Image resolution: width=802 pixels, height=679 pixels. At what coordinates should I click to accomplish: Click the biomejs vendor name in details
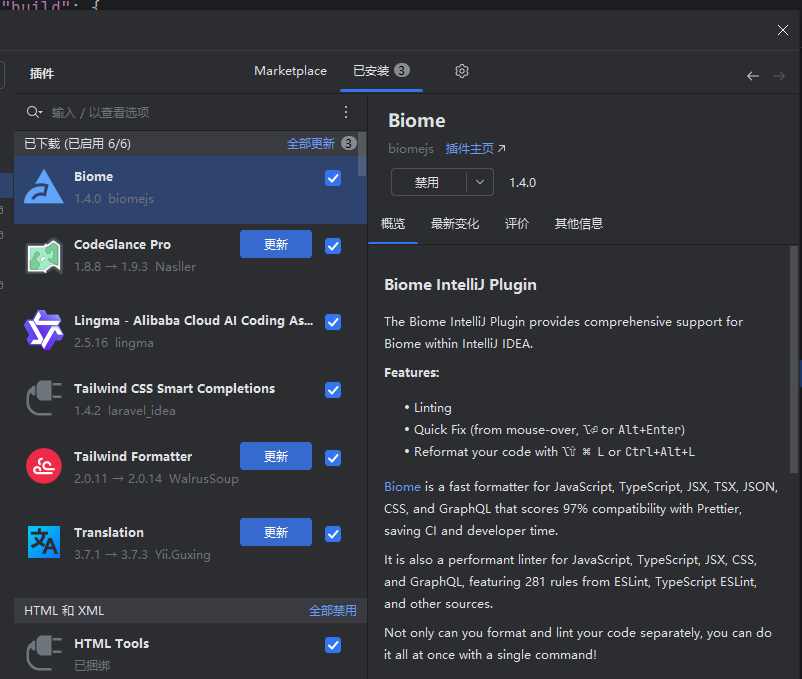click(411, 149)
